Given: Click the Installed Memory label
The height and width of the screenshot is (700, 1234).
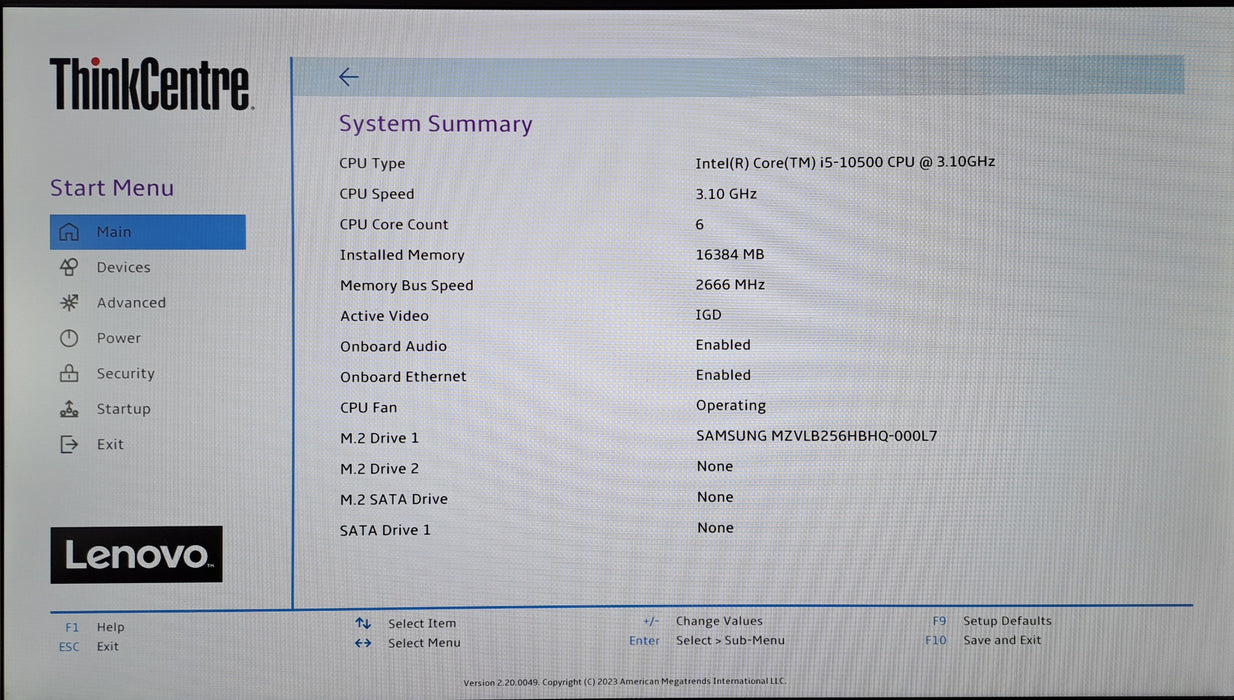Looking at the screenshot, I should (402, 255).
